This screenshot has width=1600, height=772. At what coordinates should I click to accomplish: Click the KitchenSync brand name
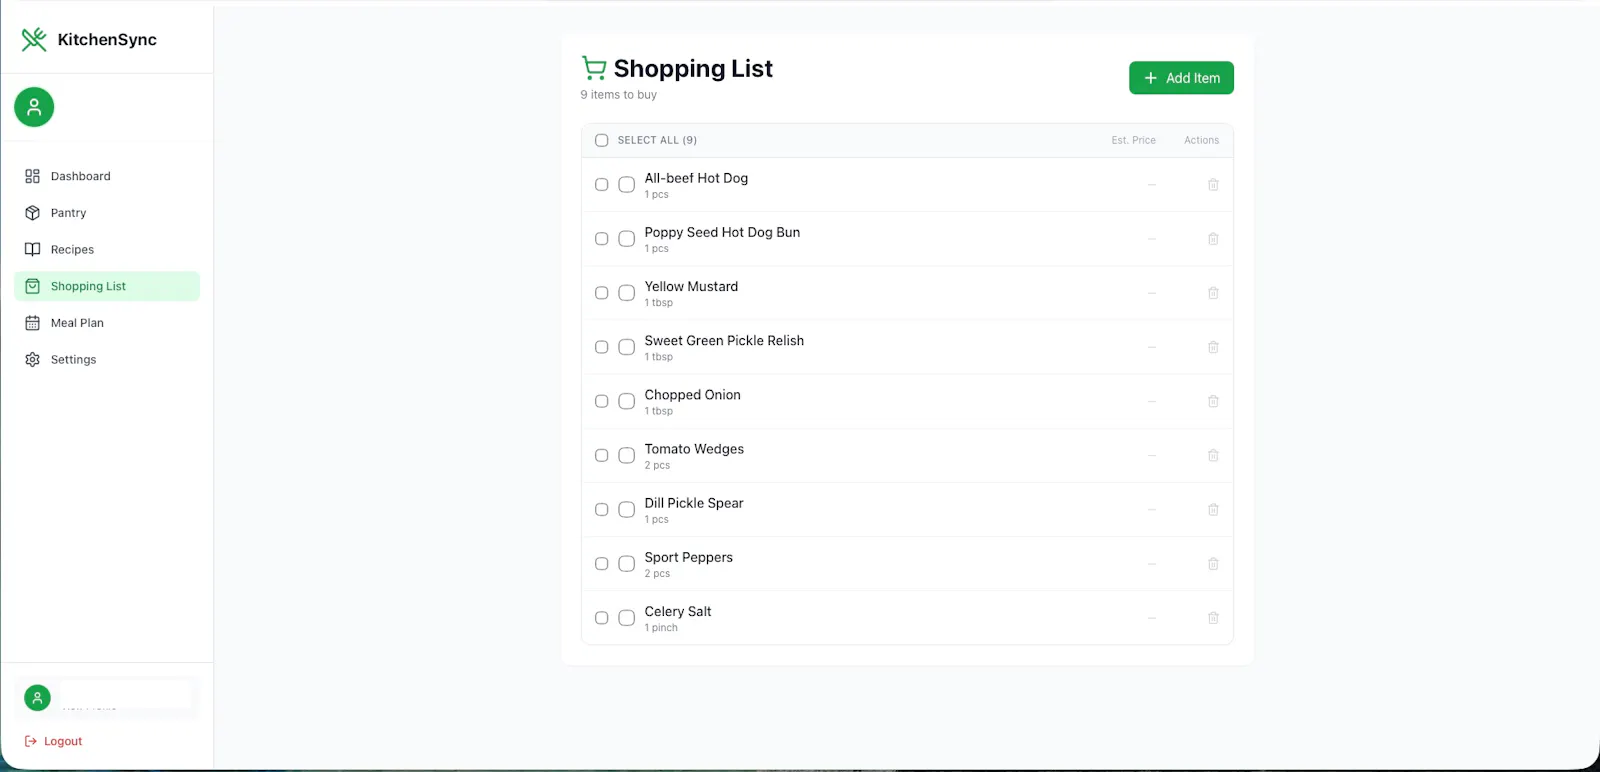pos(107,40)
